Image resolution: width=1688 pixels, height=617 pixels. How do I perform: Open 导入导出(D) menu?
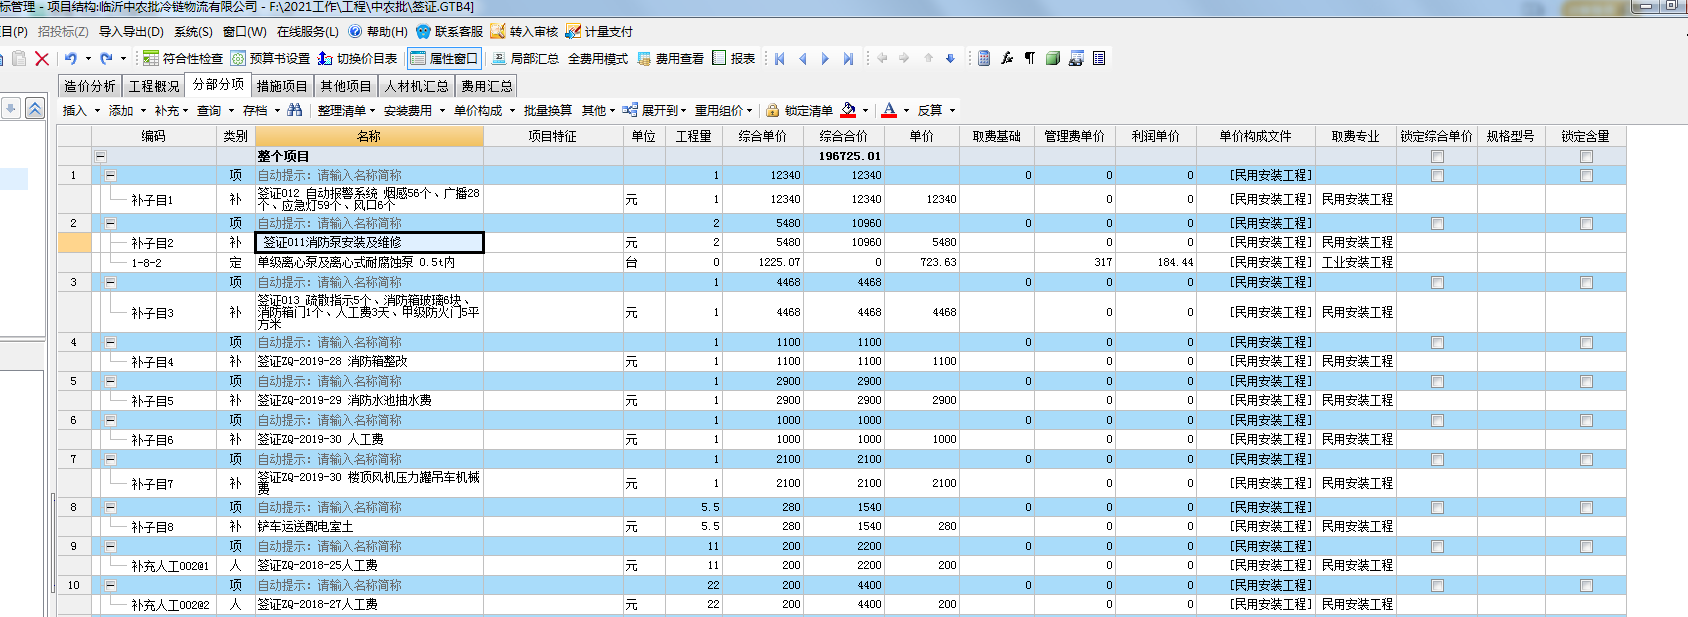(131, 31)
